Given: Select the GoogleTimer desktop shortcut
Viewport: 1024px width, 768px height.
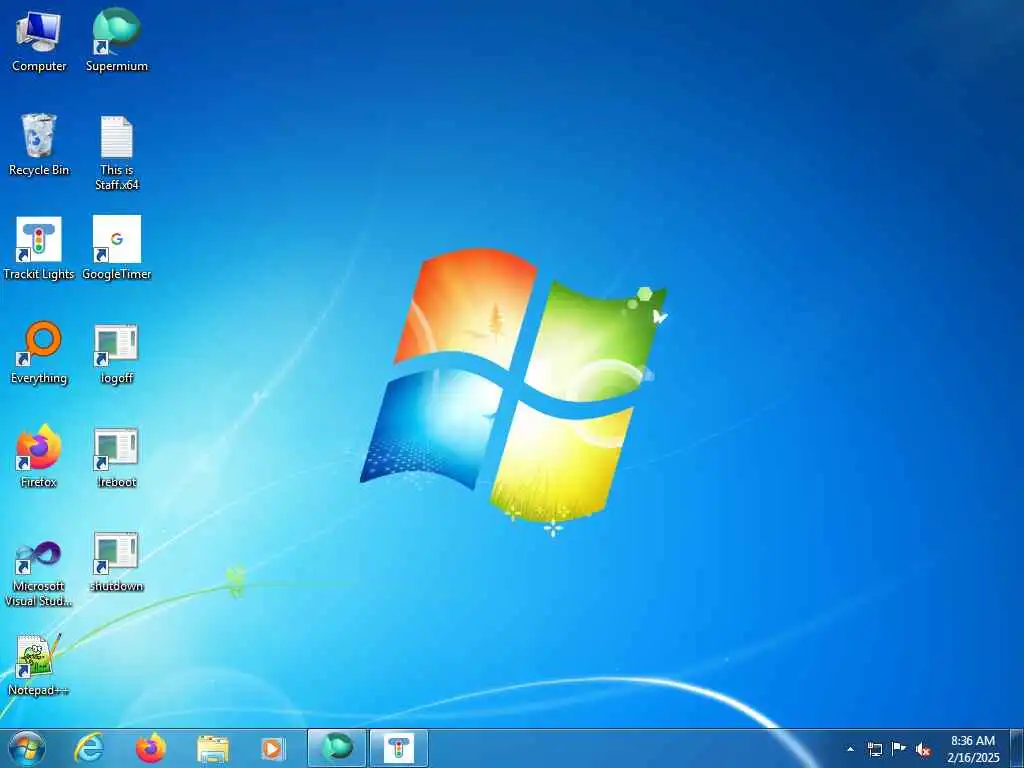Looking at the screenshot, I should coord(117,249).
